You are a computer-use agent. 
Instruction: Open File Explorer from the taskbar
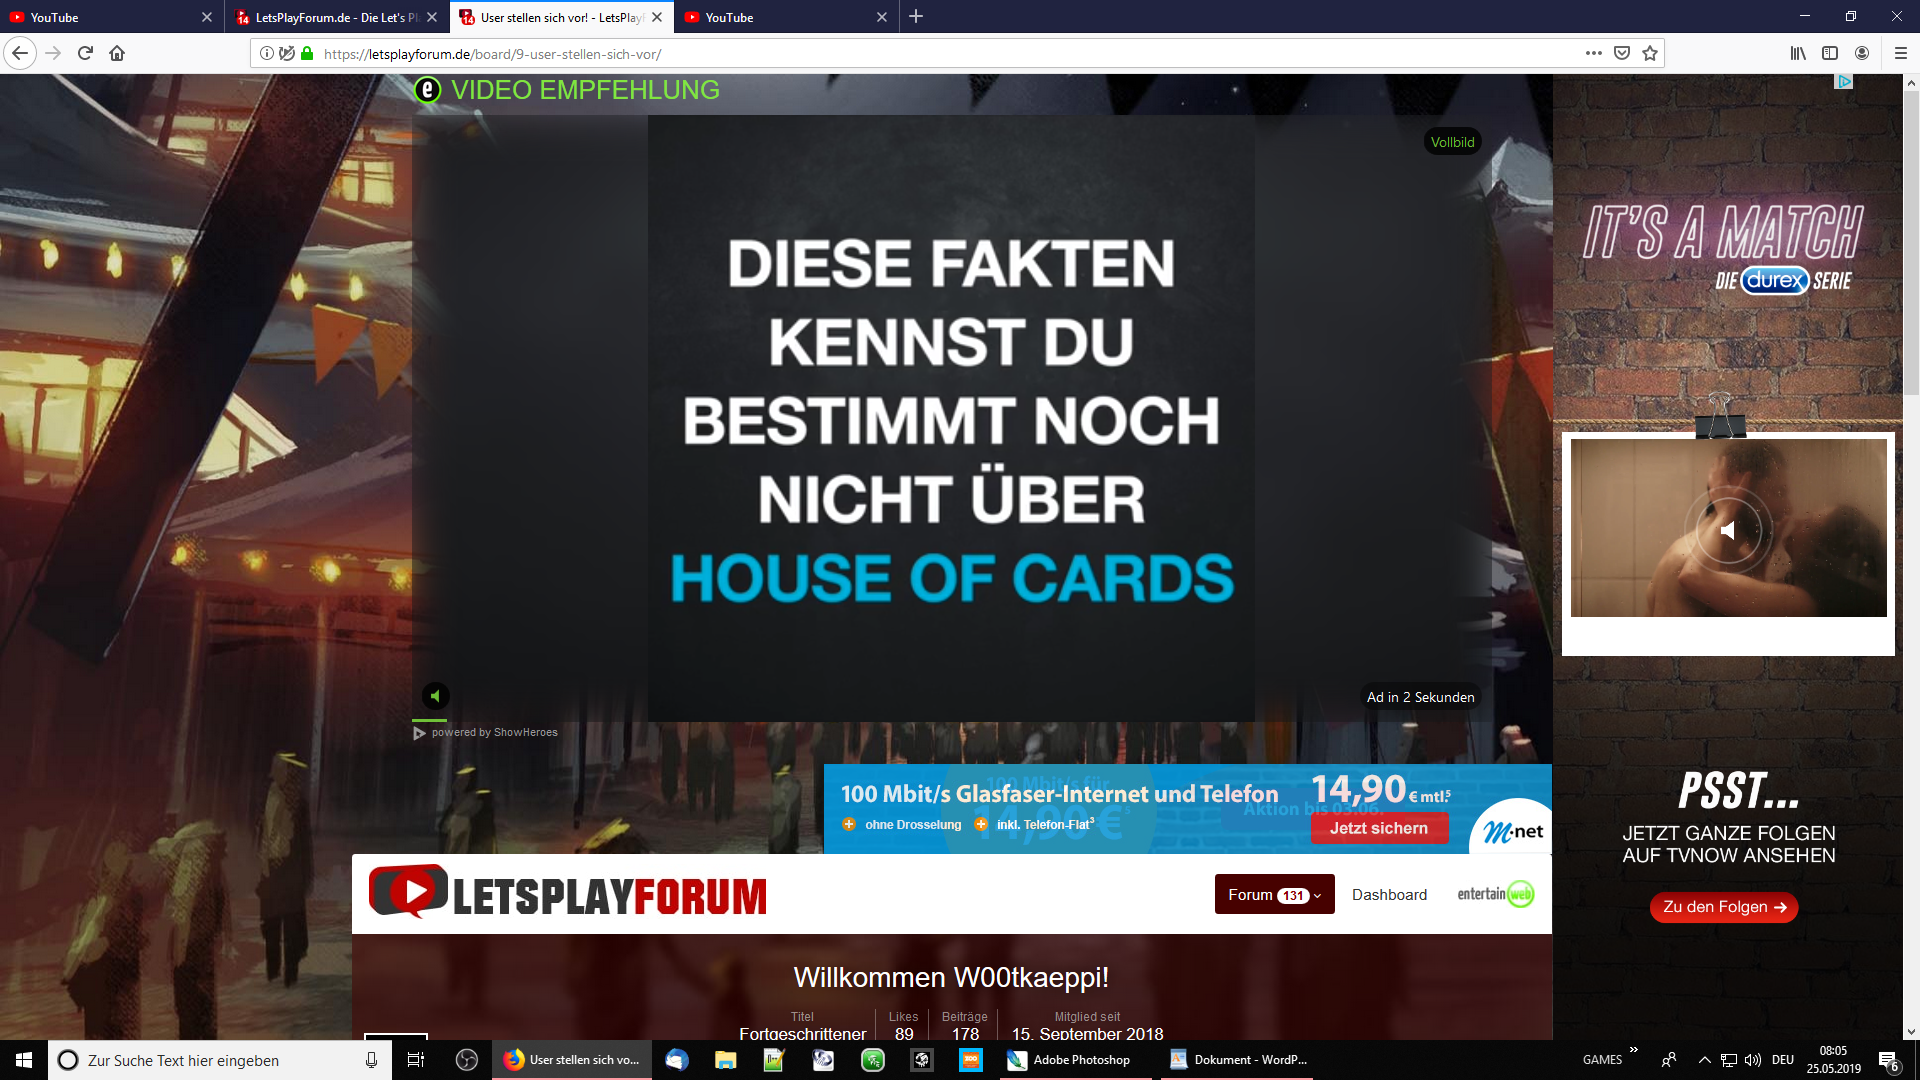pyautogui.click(x=726, y=1060)
